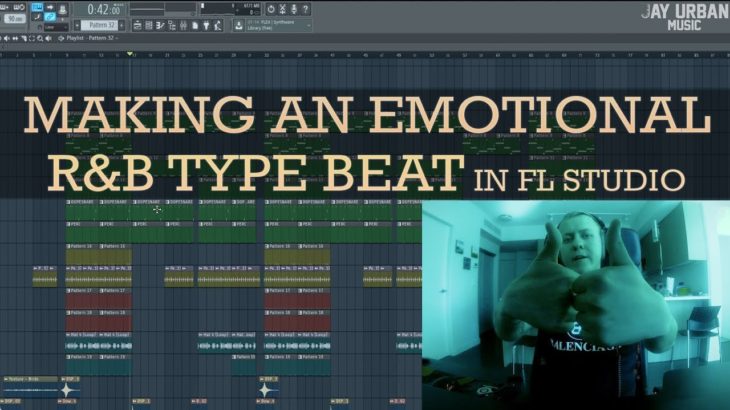Select the Texture - Birds audio clip
This screenshot has height=410, width=730.
pos(30,387)
